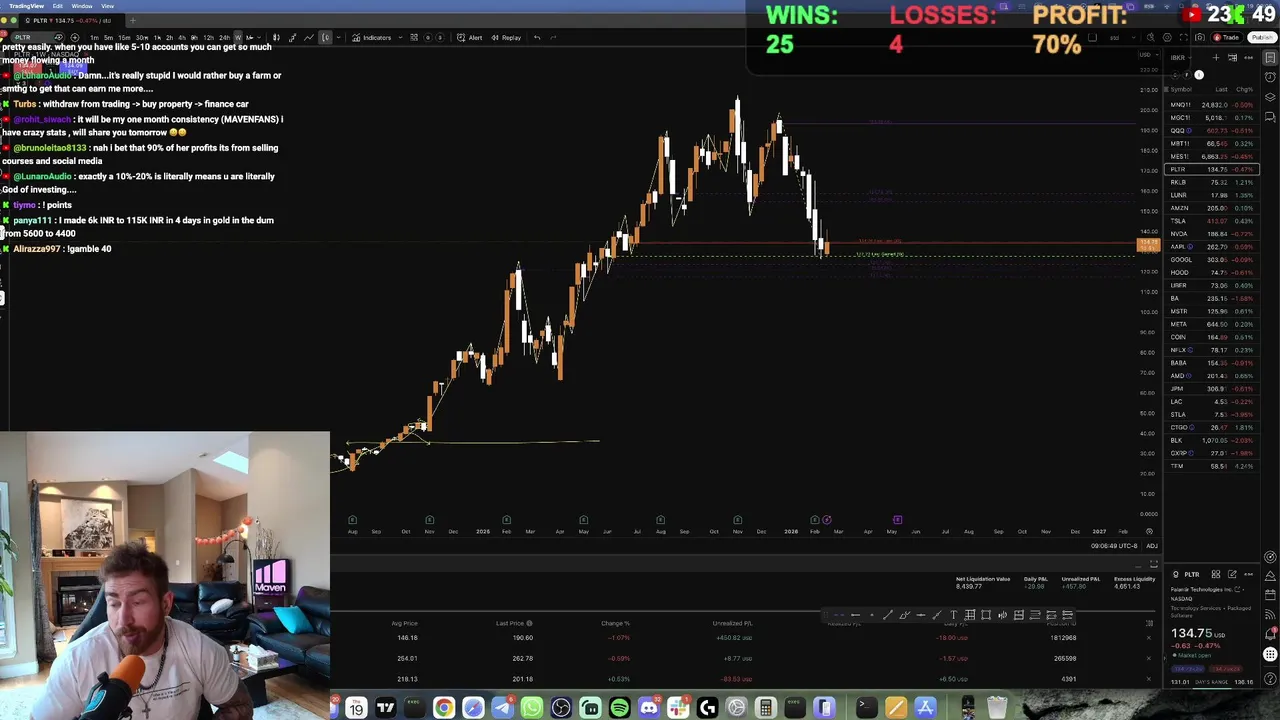Open the View menu
Screen dimensions: 1280x720
(x=107, y=6)
